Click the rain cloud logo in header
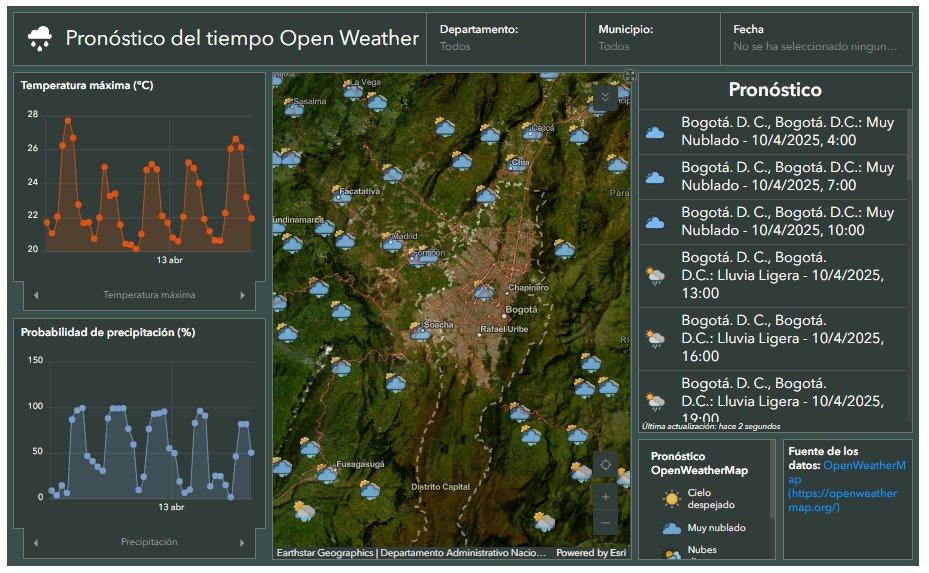 tap(40, 39)
